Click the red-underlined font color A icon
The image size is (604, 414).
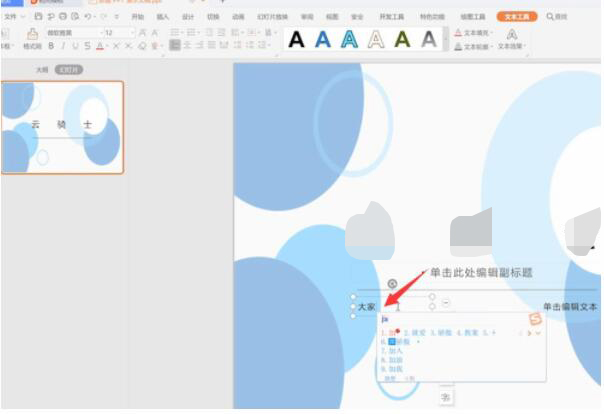tap(100, 46)
